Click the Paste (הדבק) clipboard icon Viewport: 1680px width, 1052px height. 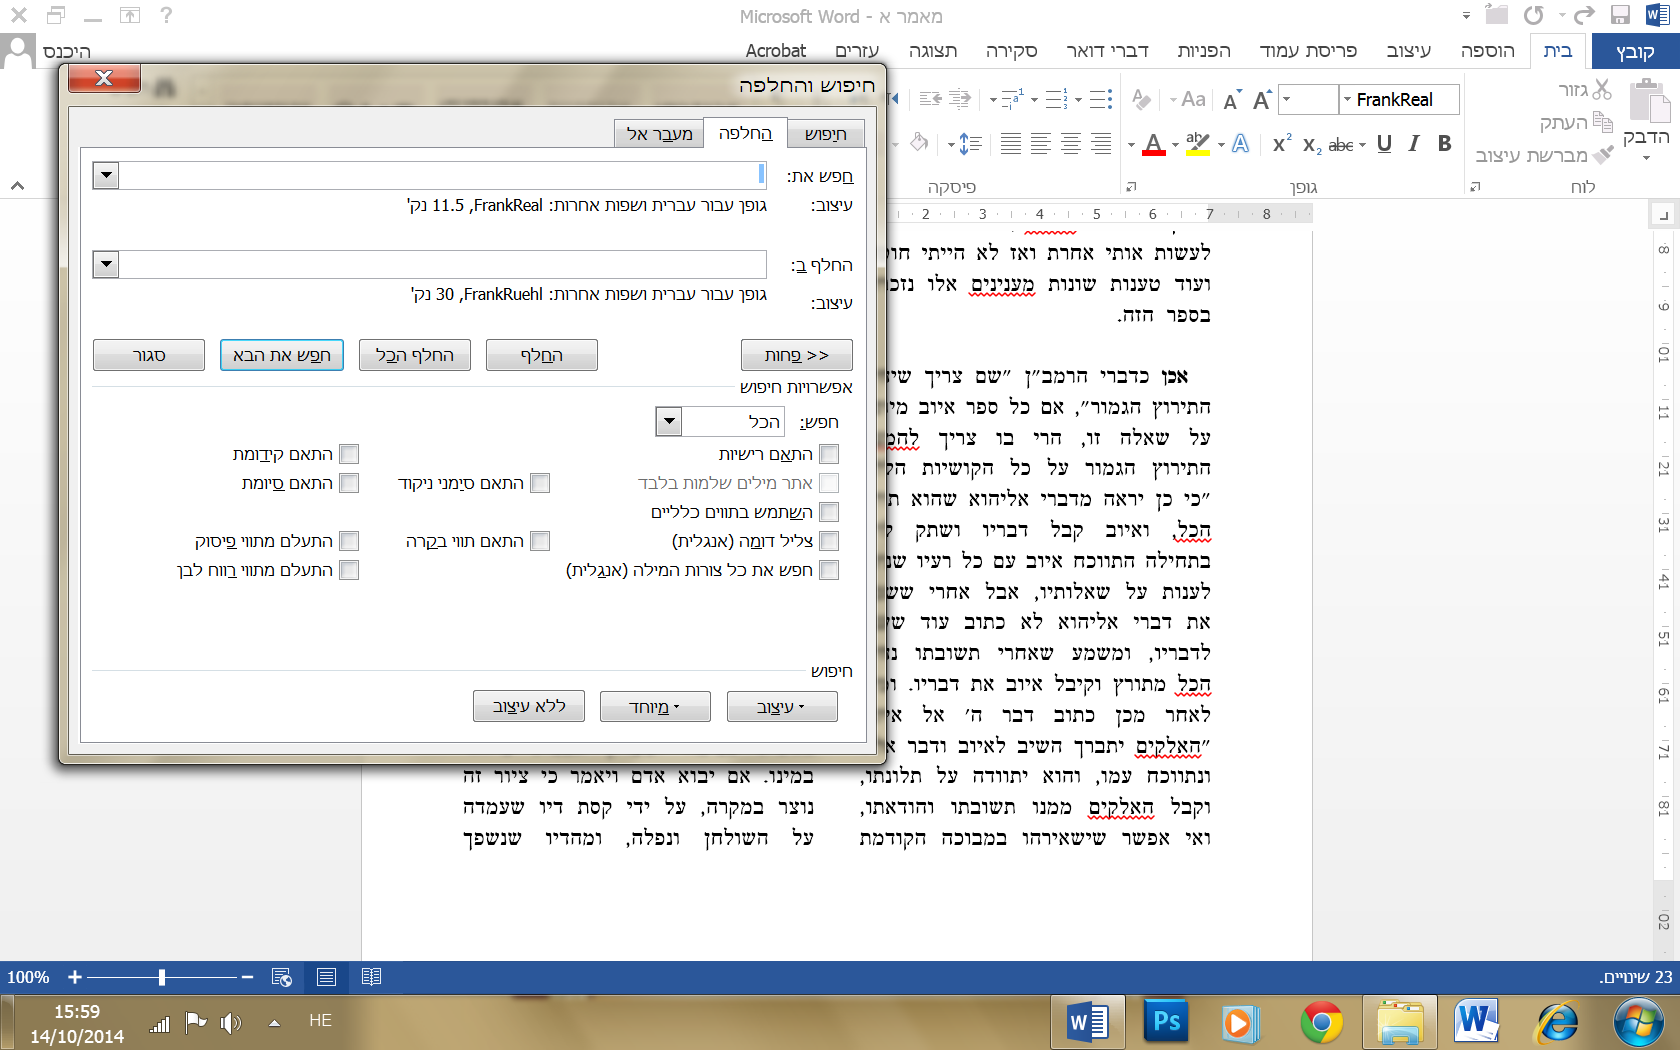pyautogui.click(x=1649, y=102)
